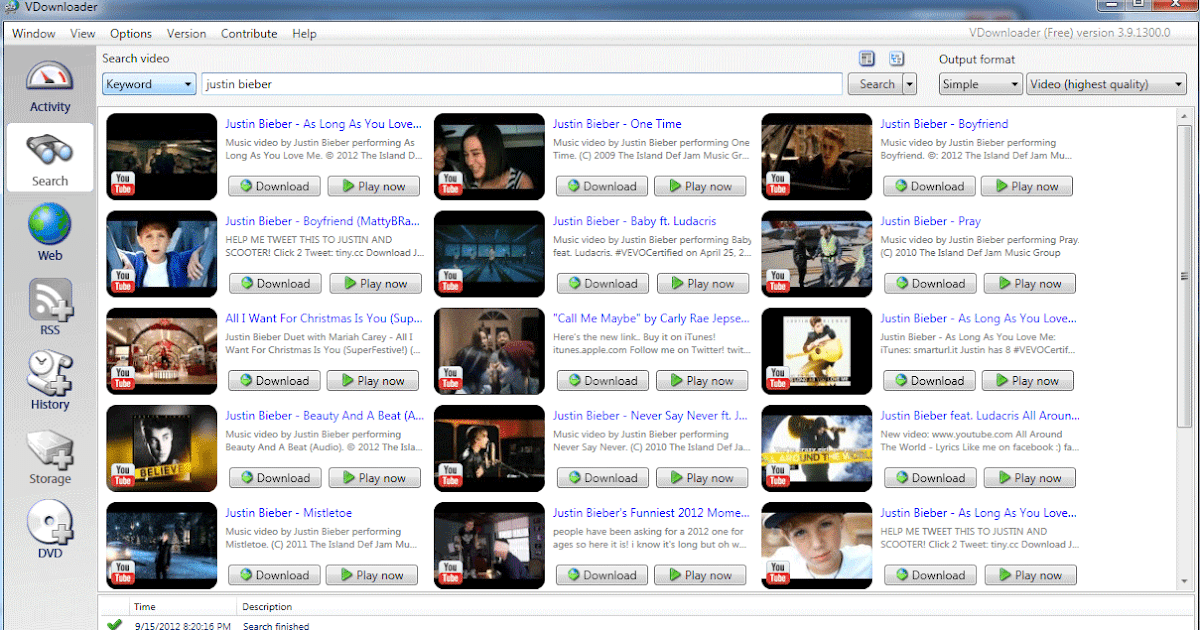Switch results to tree list view icon

tap(897, 59)
